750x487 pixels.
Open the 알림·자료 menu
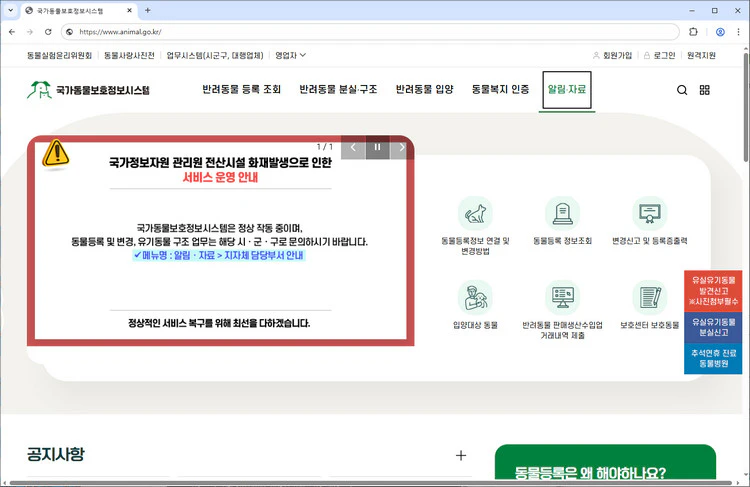click(x=567, y=89)
